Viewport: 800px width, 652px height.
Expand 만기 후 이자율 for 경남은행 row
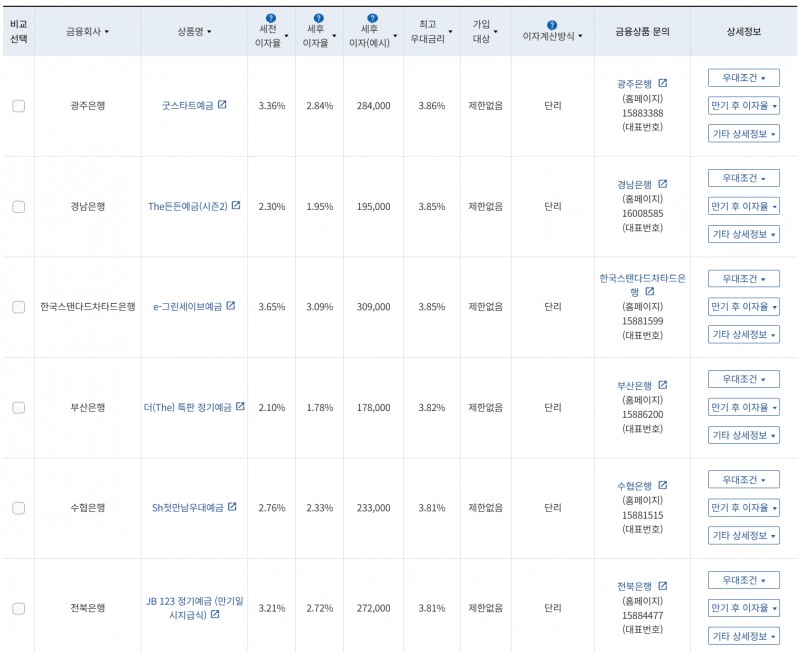coord(743,207)
